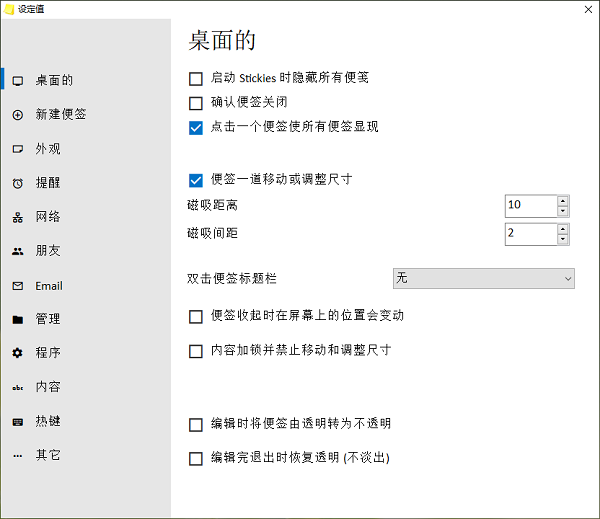Click the Email envelope icon

pos(17,286)
